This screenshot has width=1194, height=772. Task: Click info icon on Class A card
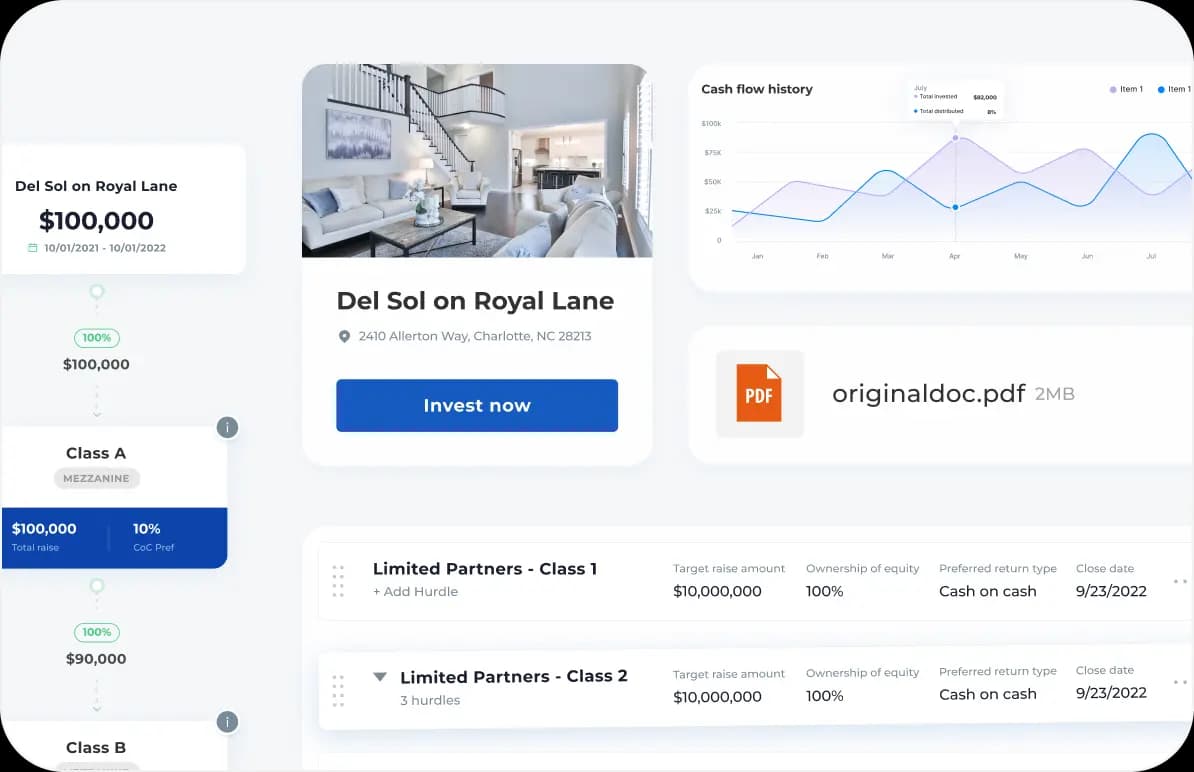point(227,428)
